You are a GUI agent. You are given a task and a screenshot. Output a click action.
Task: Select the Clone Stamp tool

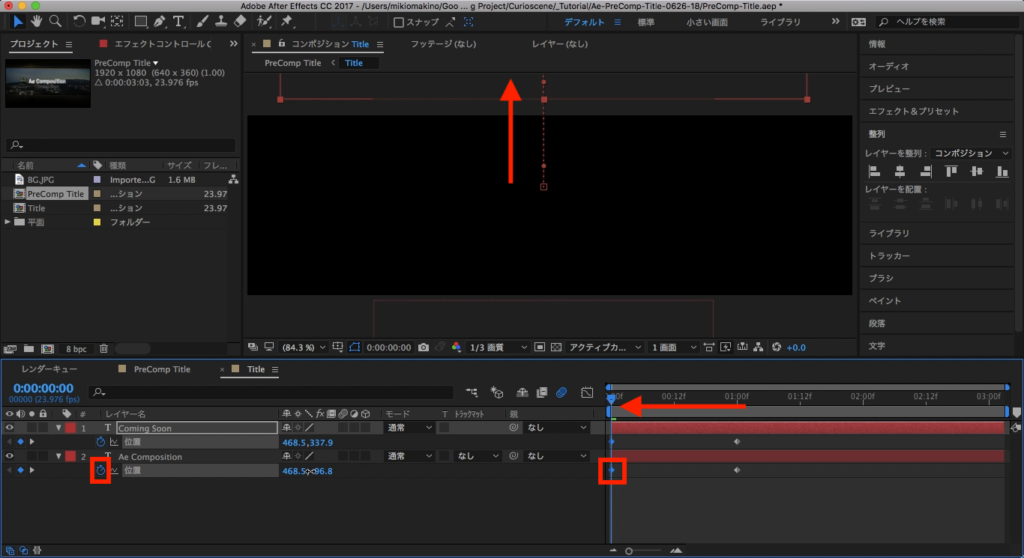(x=221, y=21)
